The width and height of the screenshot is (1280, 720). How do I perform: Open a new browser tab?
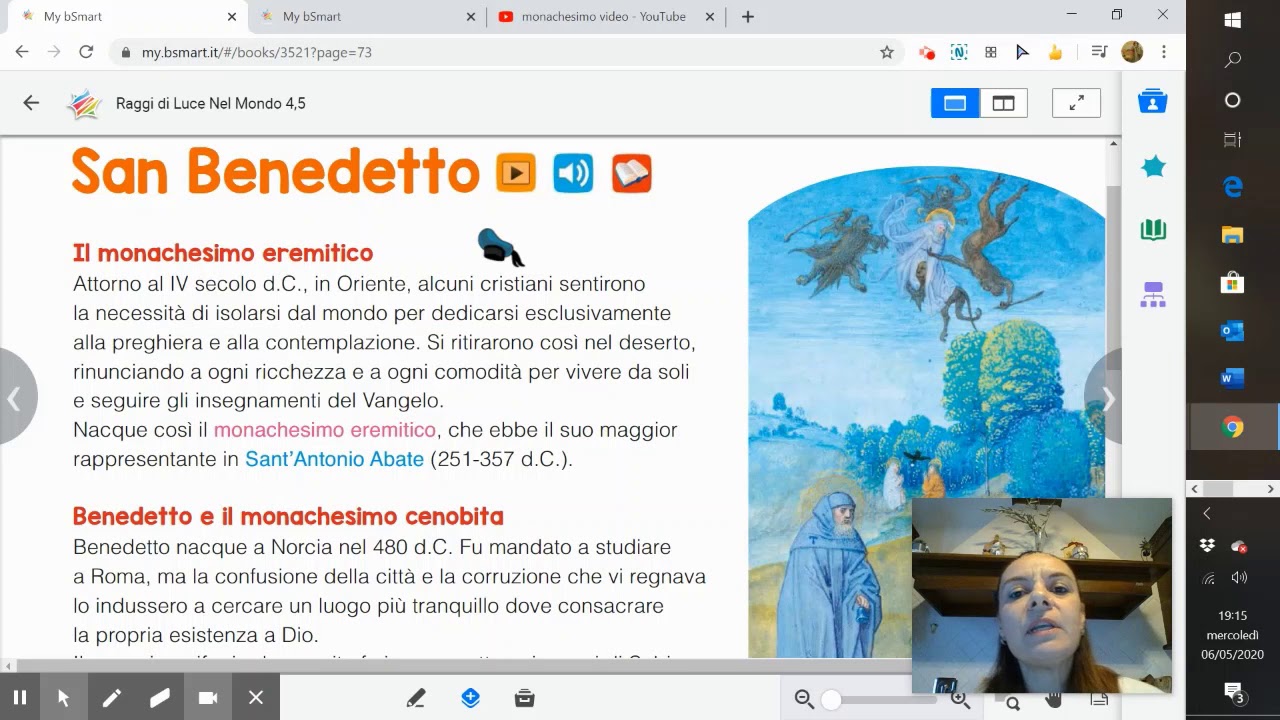coord(748,17)
